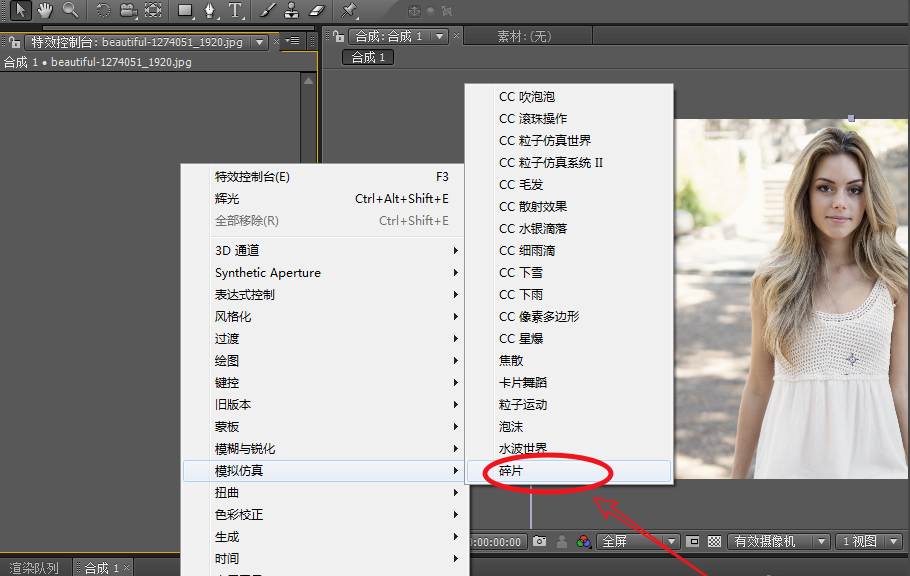Select 卡片舞蹈 card dance effect

pos(569,383)
